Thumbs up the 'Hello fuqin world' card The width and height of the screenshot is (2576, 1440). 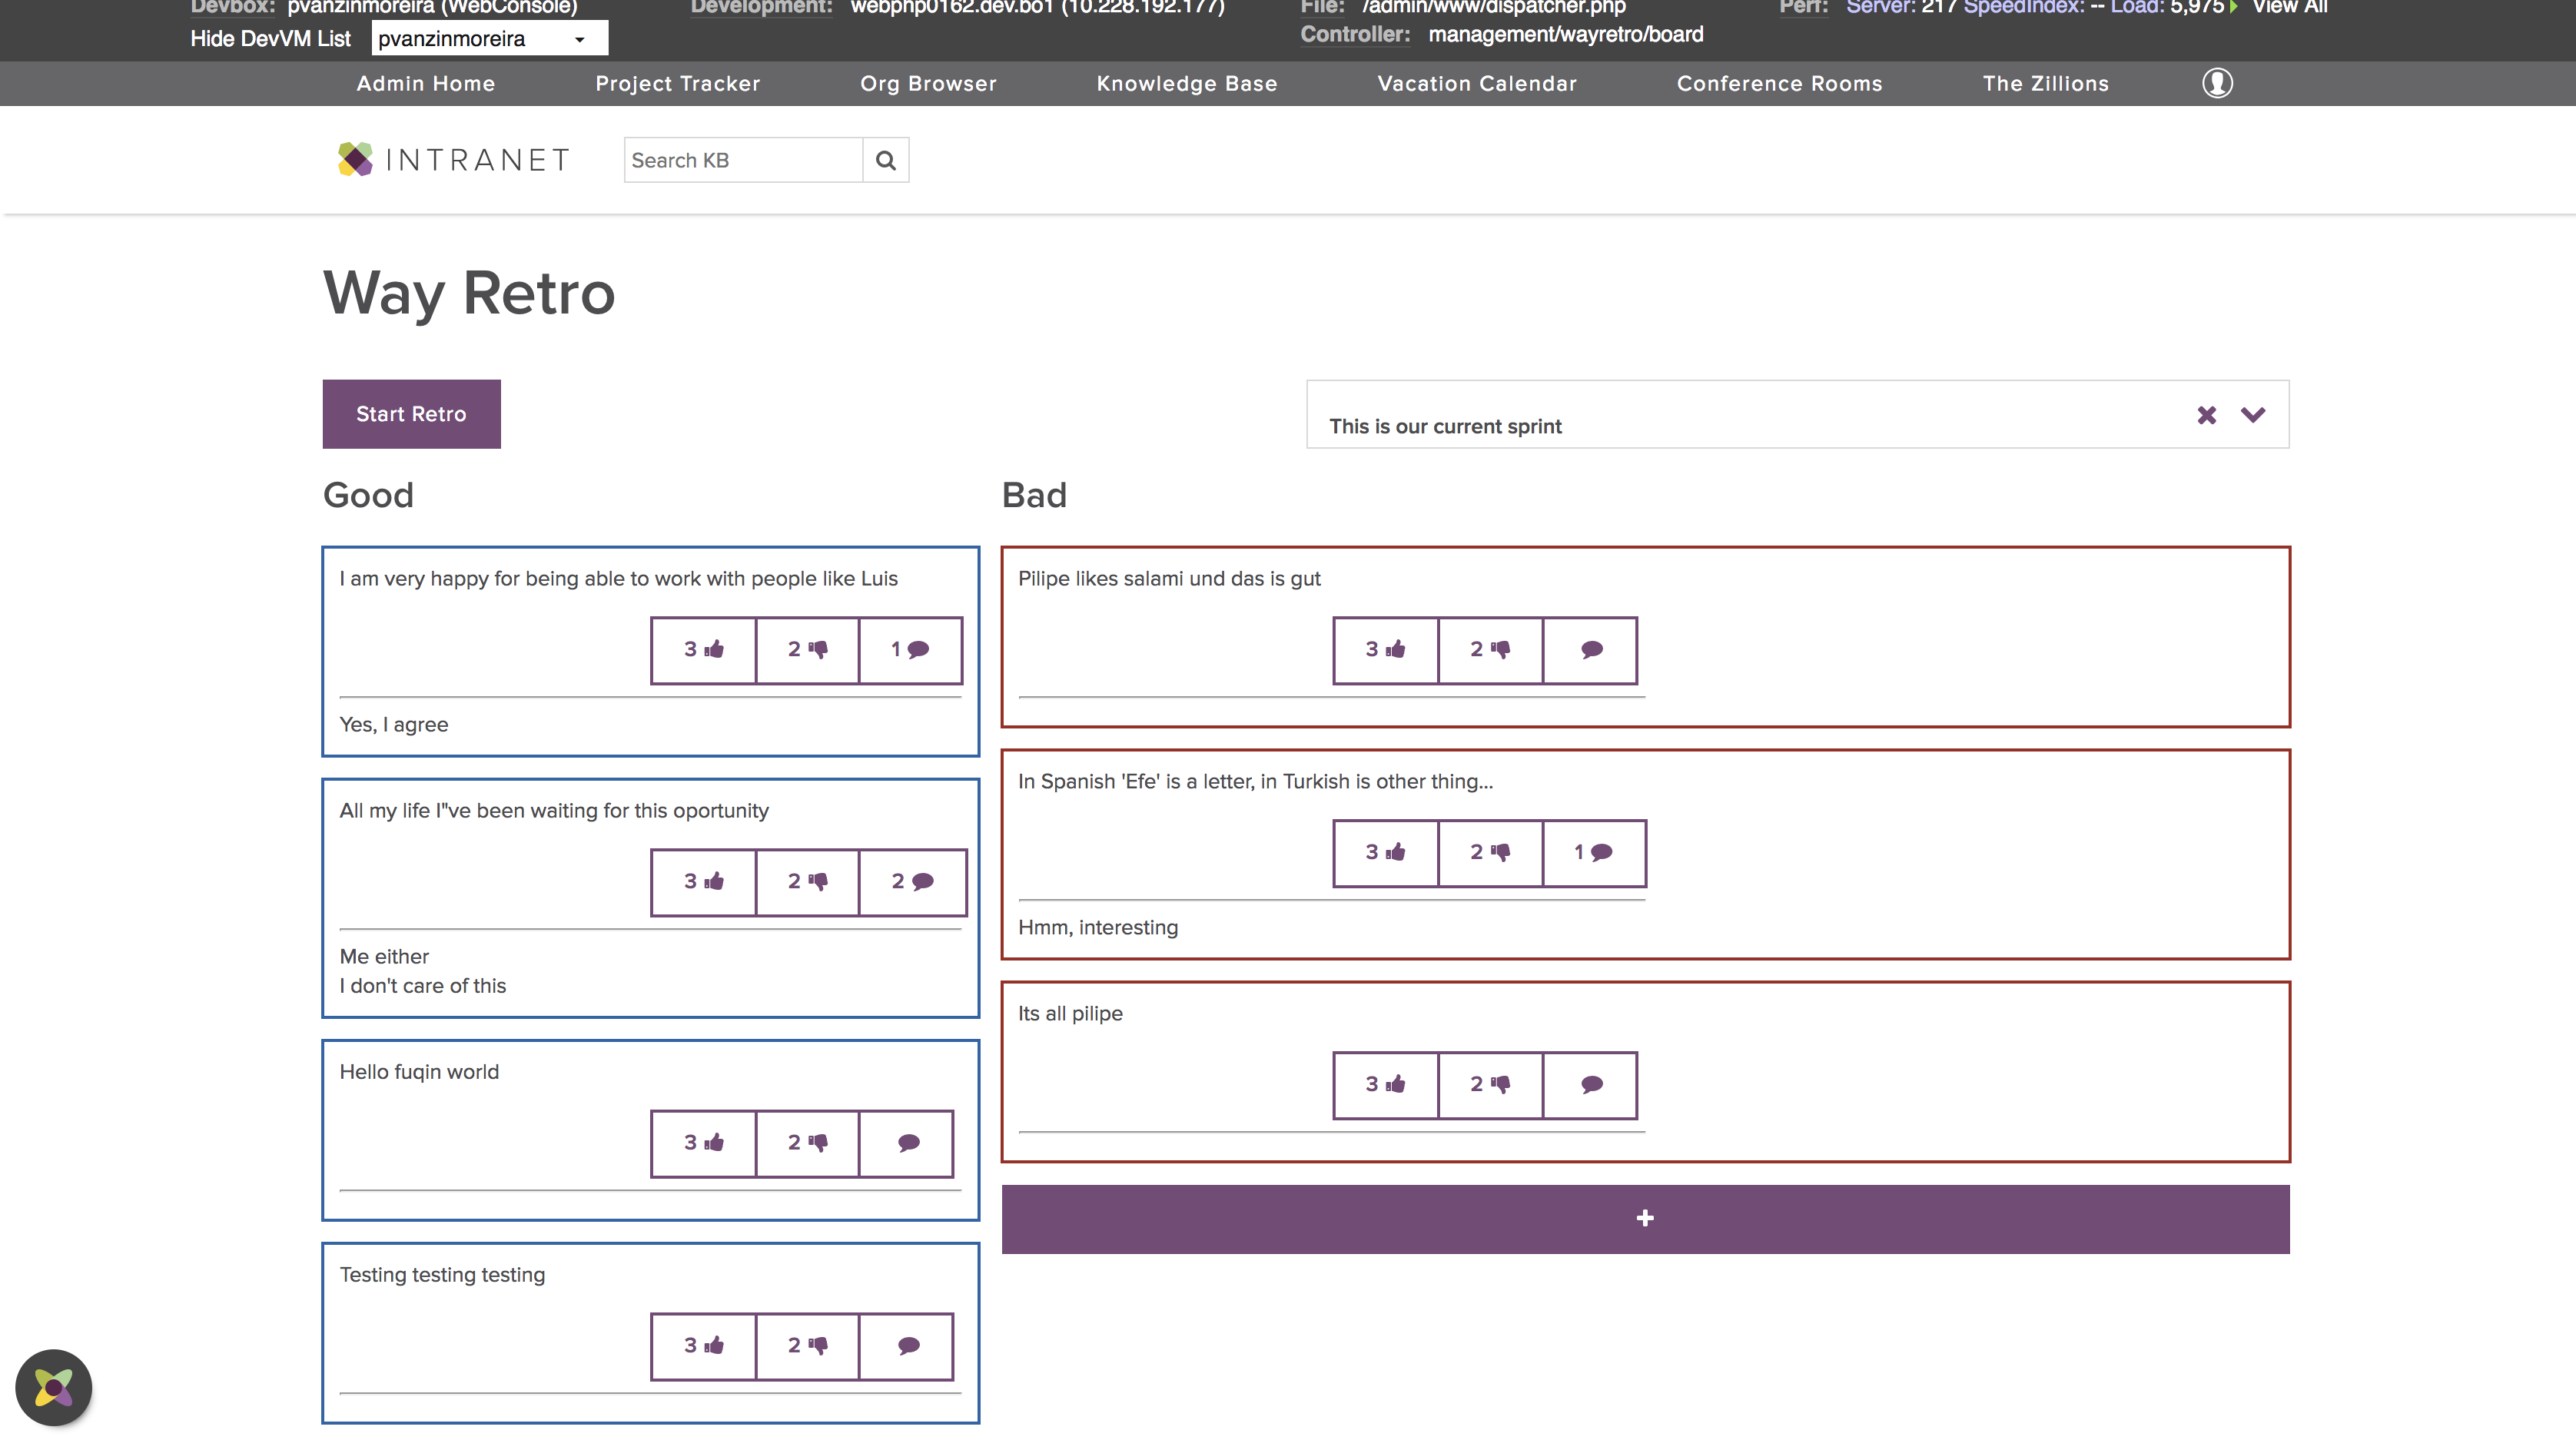point(703,1143)
